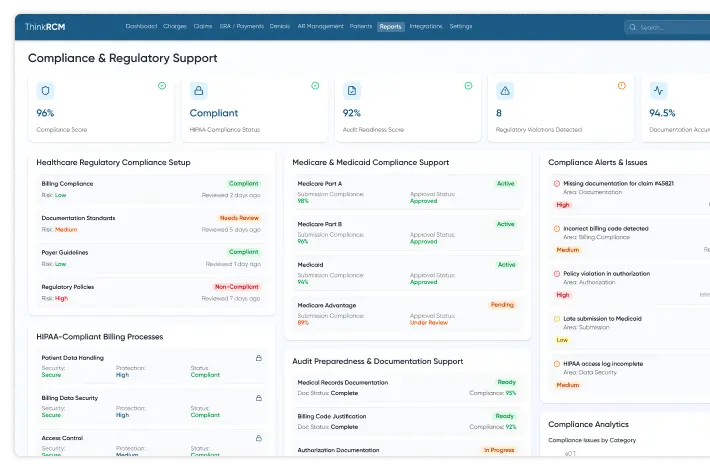Click the Ready badge on Medical Records Documentation
The image size is (710, 470).
(506, 382)
